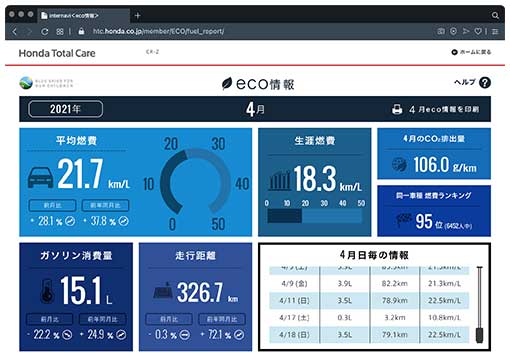
Task: Click the green leaf icon beside eco情報
Action: [227, 83]
